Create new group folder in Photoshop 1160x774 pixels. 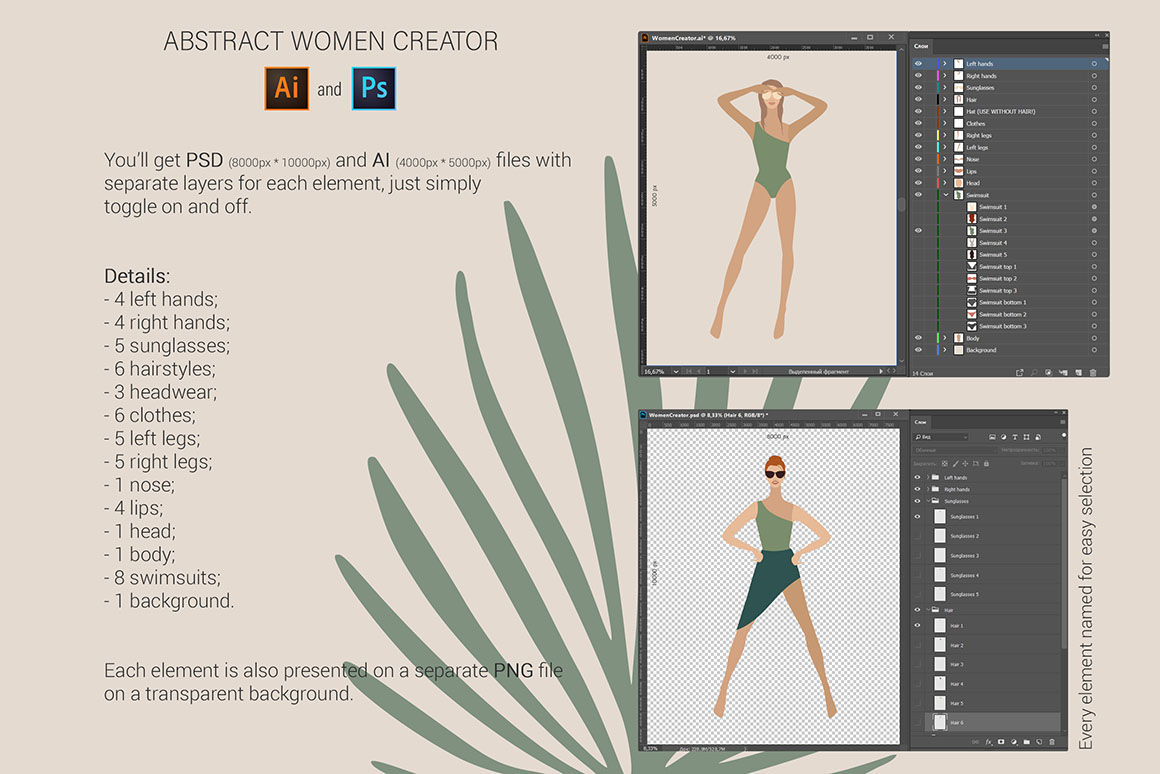1027,742
